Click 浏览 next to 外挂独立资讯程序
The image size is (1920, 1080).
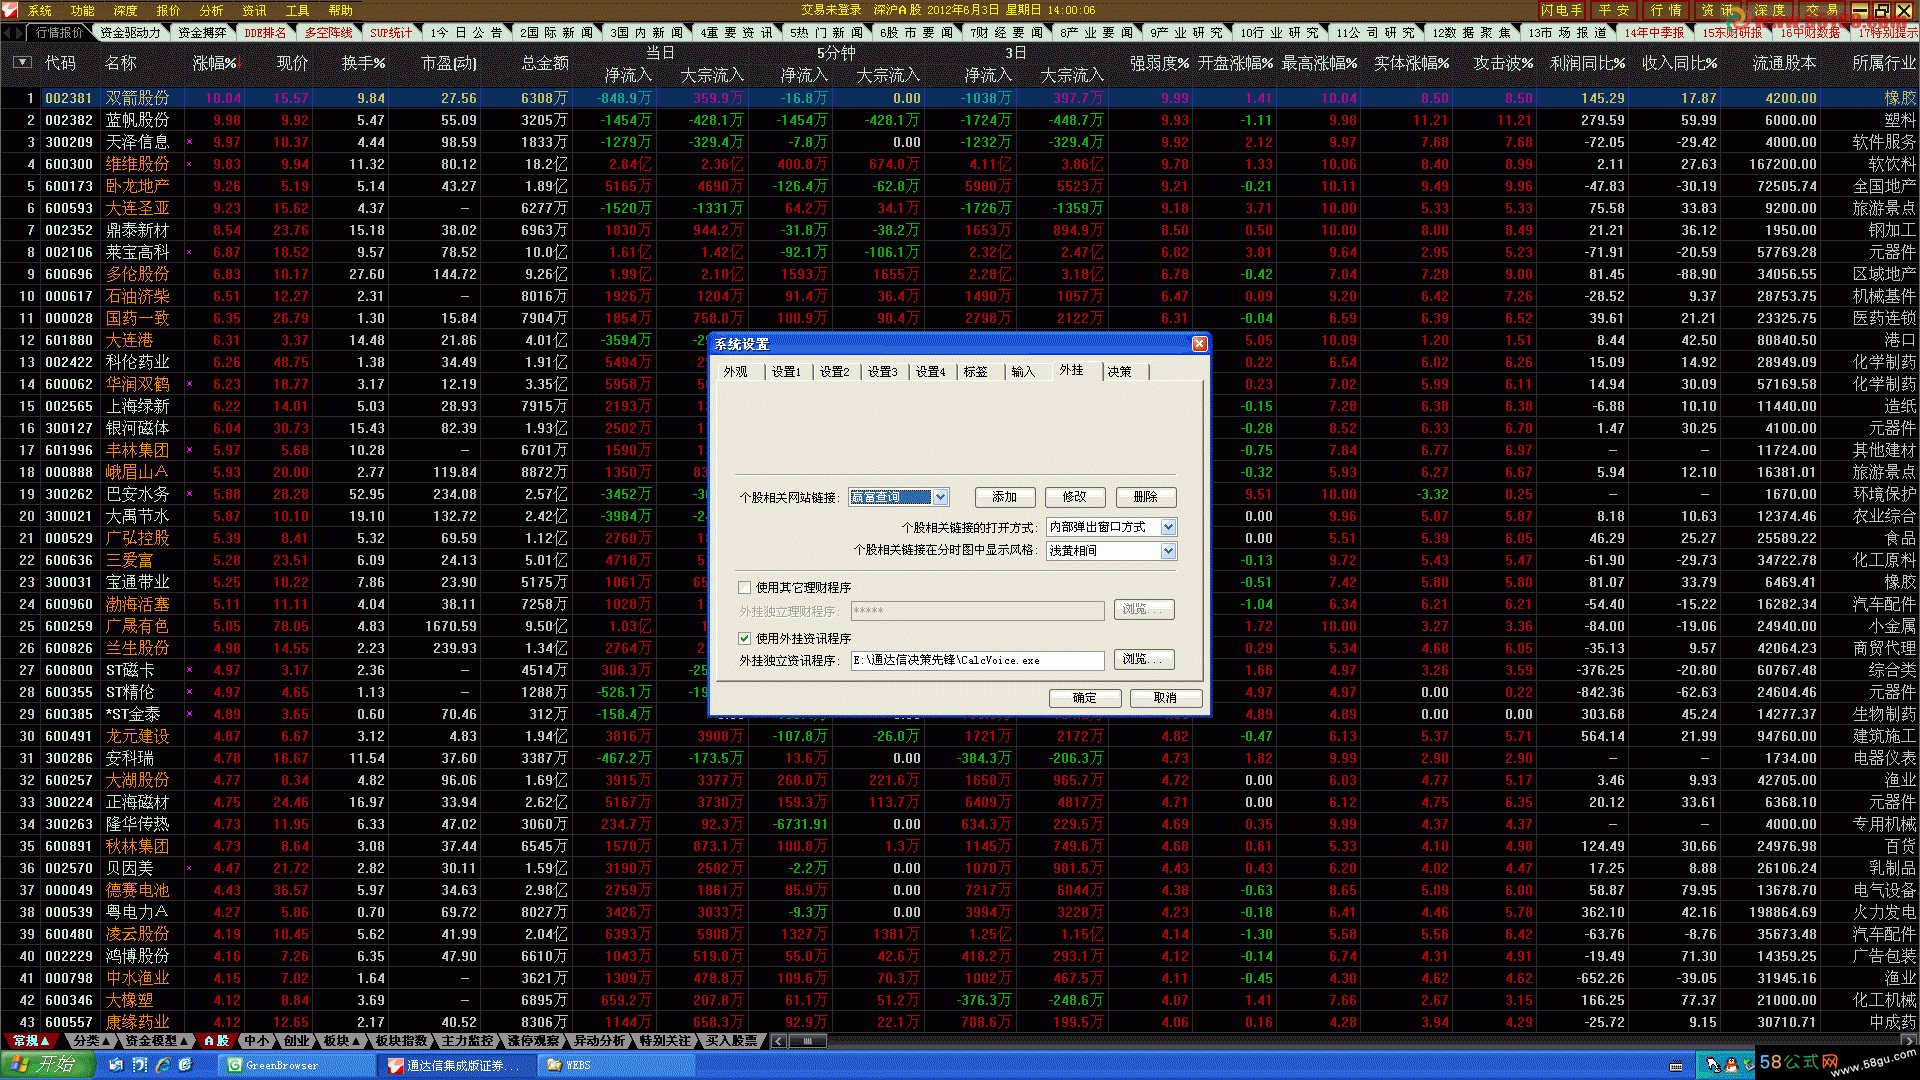pos(1143,660)
